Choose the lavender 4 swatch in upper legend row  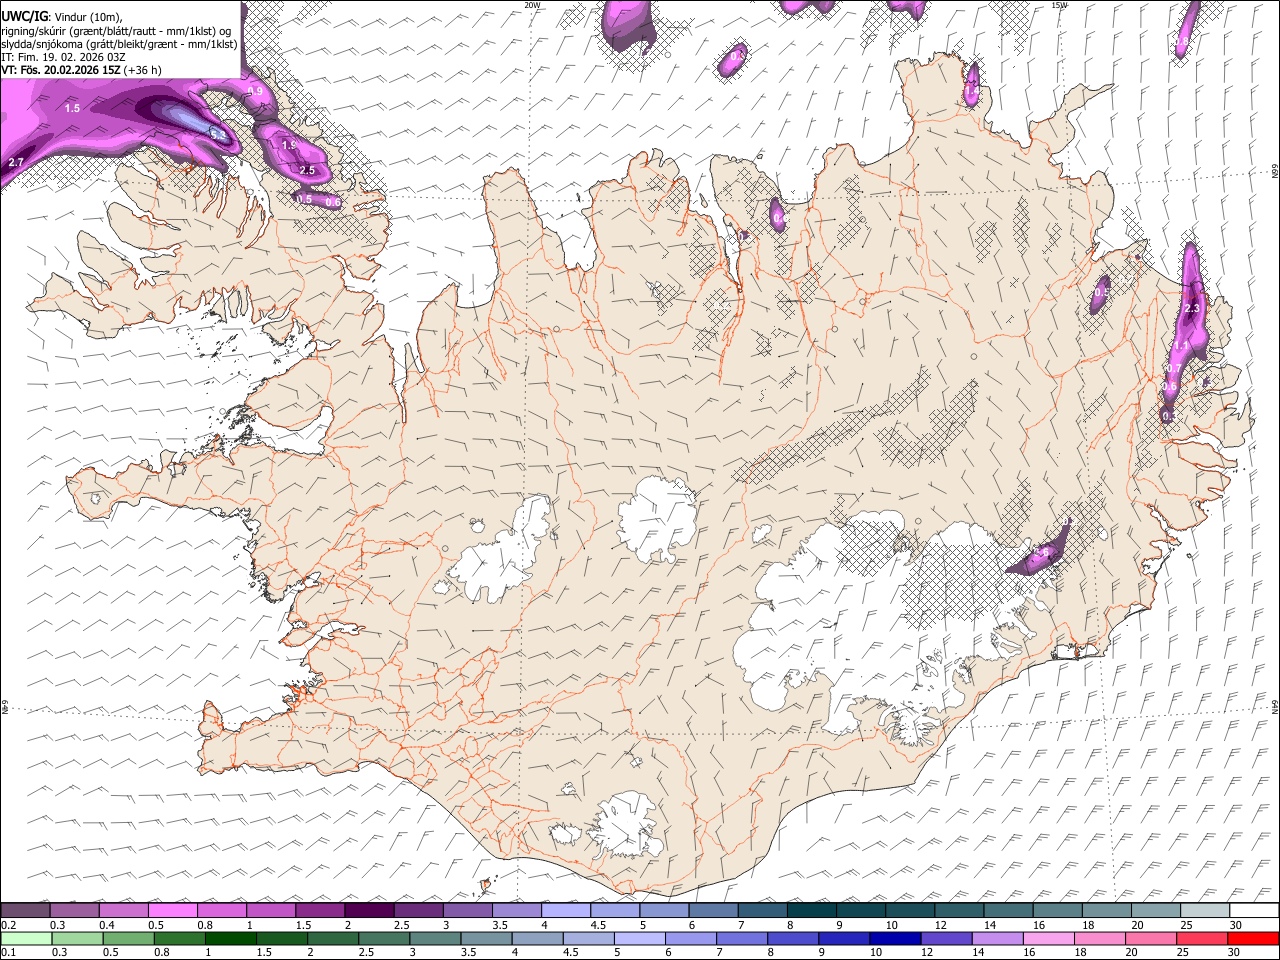[566, 911]
